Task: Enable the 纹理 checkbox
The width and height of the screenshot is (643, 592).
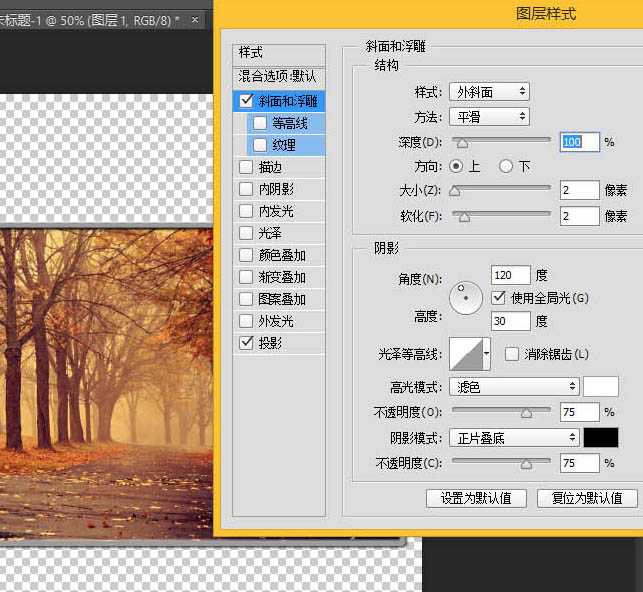Action: [260, 145]
